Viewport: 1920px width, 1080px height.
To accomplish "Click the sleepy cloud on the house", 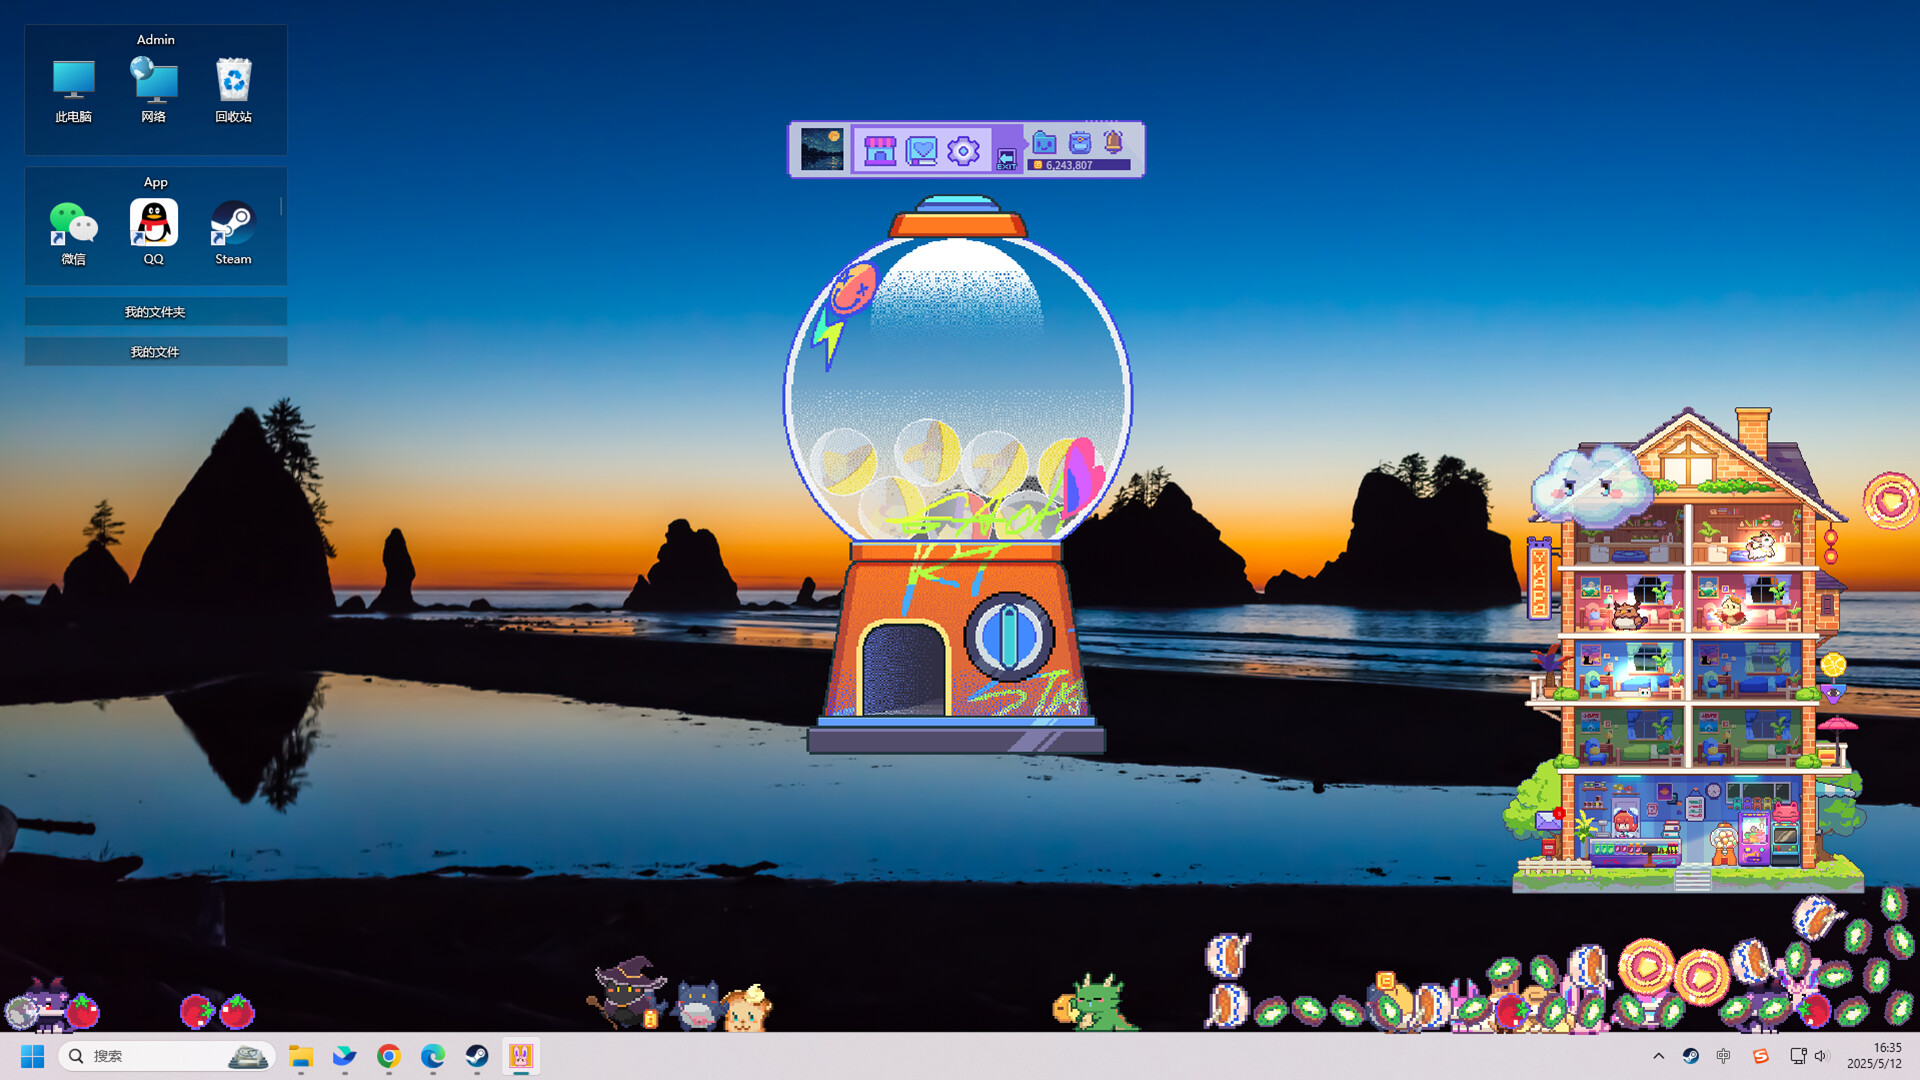I will point(1590,486).
